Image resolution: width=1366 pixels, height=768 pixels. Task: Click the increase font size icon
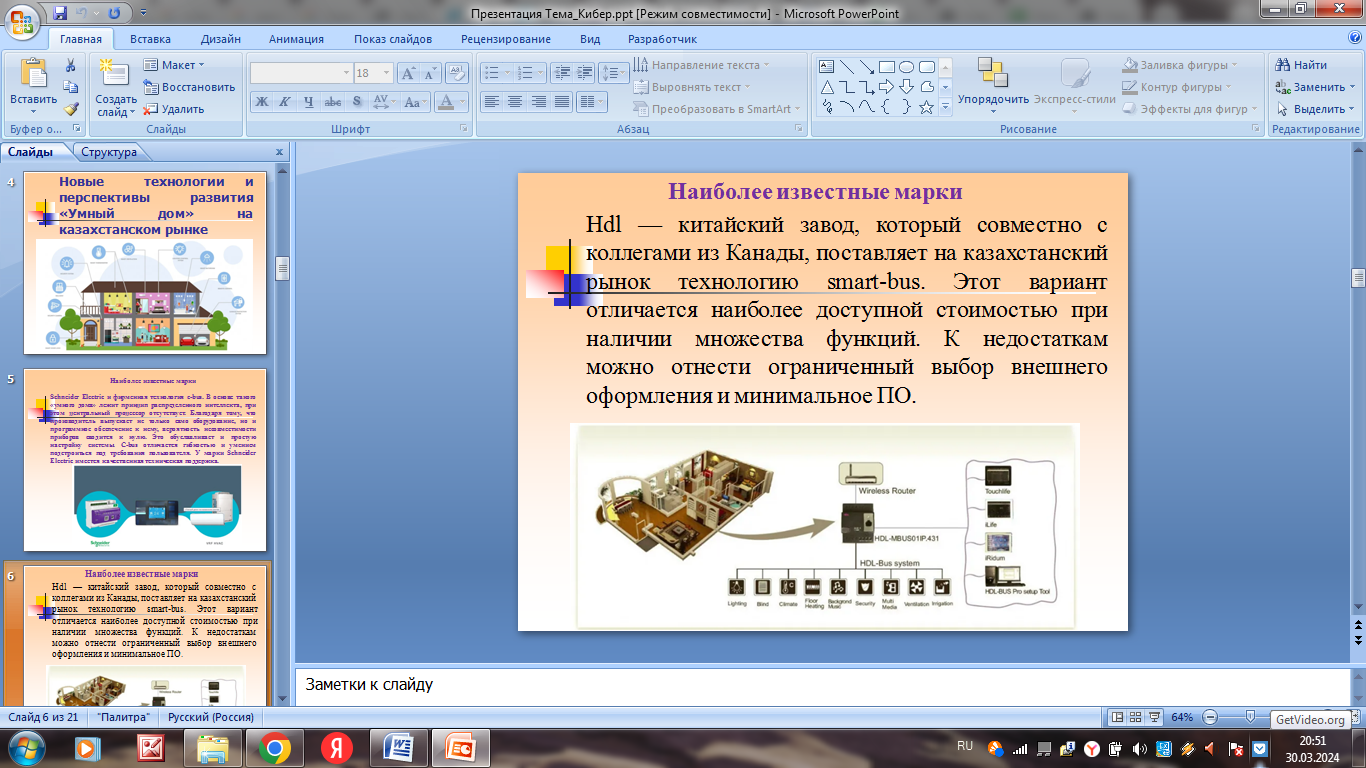(408, 73)
